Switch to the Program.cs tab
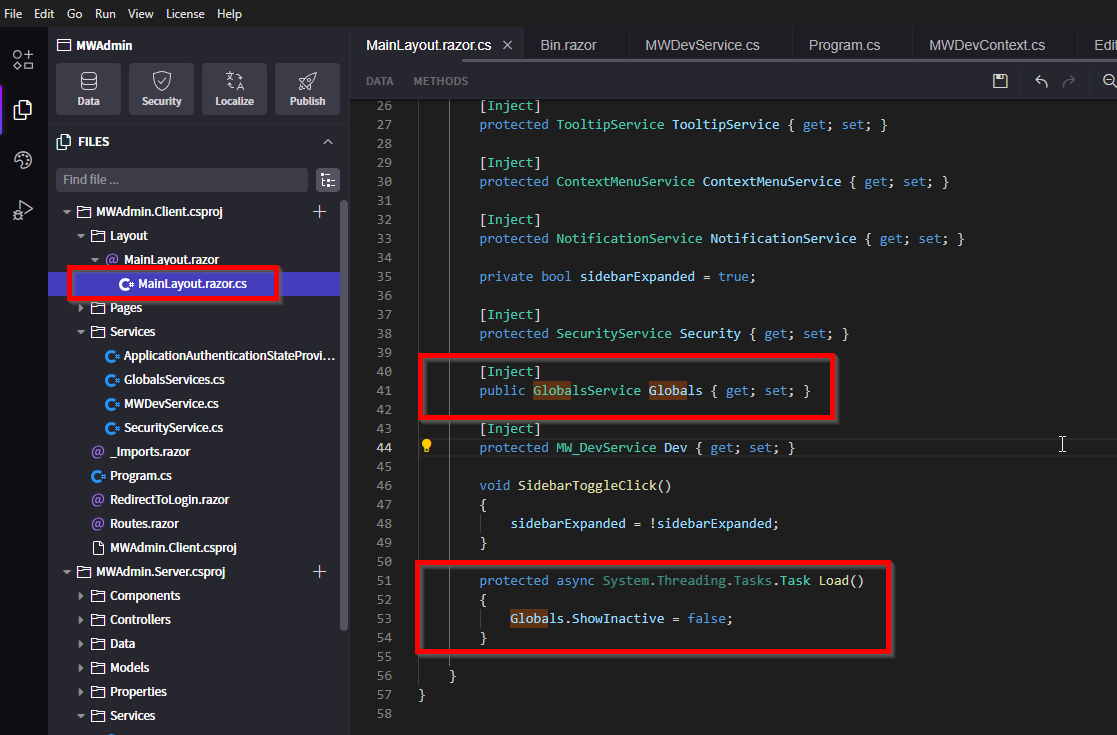The image size is (1117, 735). pos(845,44)
